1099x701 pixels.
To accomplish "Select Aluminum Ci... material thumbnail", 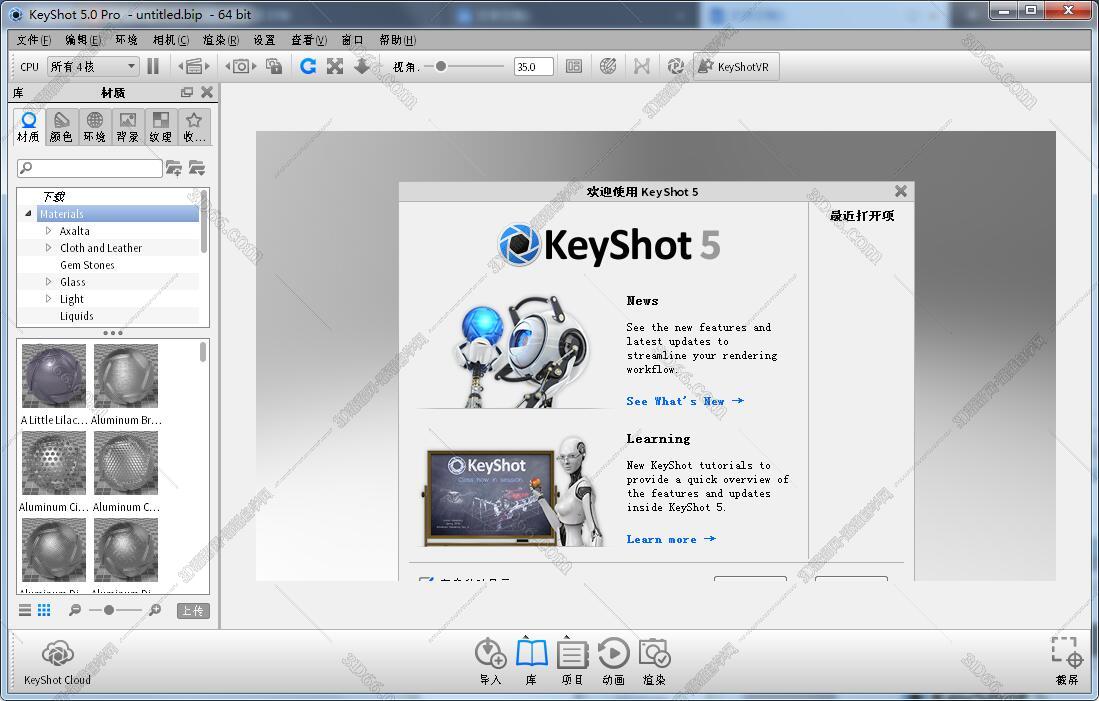I will tap(54, 463).
